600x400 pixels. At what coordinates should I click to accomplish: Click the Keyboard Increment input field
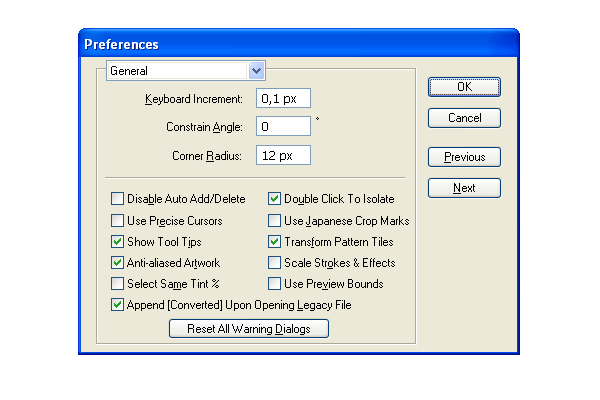coord(283,98)
